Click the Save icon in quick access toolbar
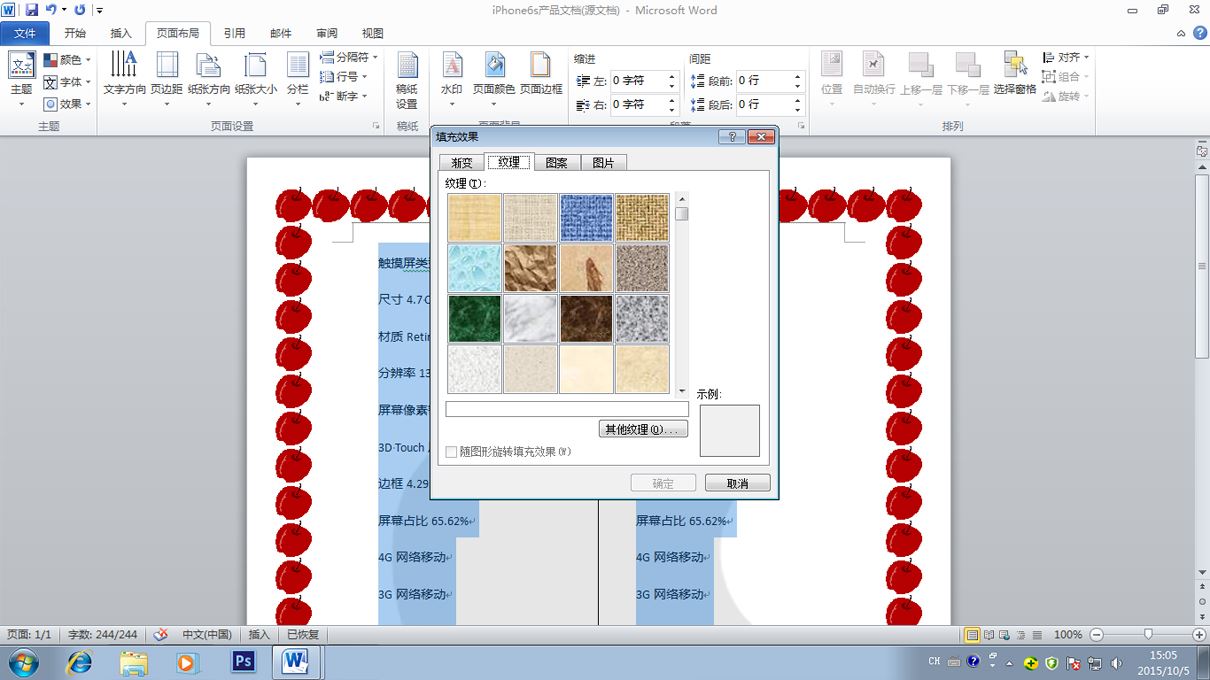1210x680 pixels. click(31, 10)
